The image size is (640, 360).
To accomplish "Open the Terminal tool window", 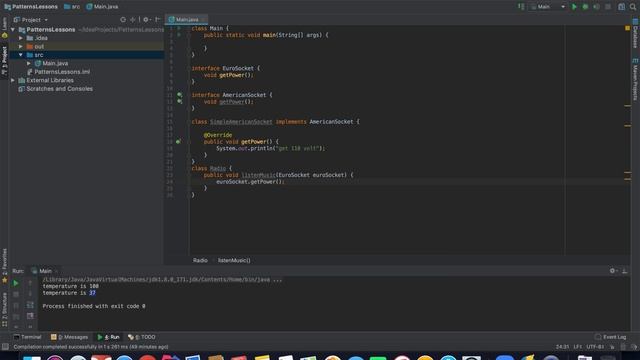I will [x=27, y=337].
